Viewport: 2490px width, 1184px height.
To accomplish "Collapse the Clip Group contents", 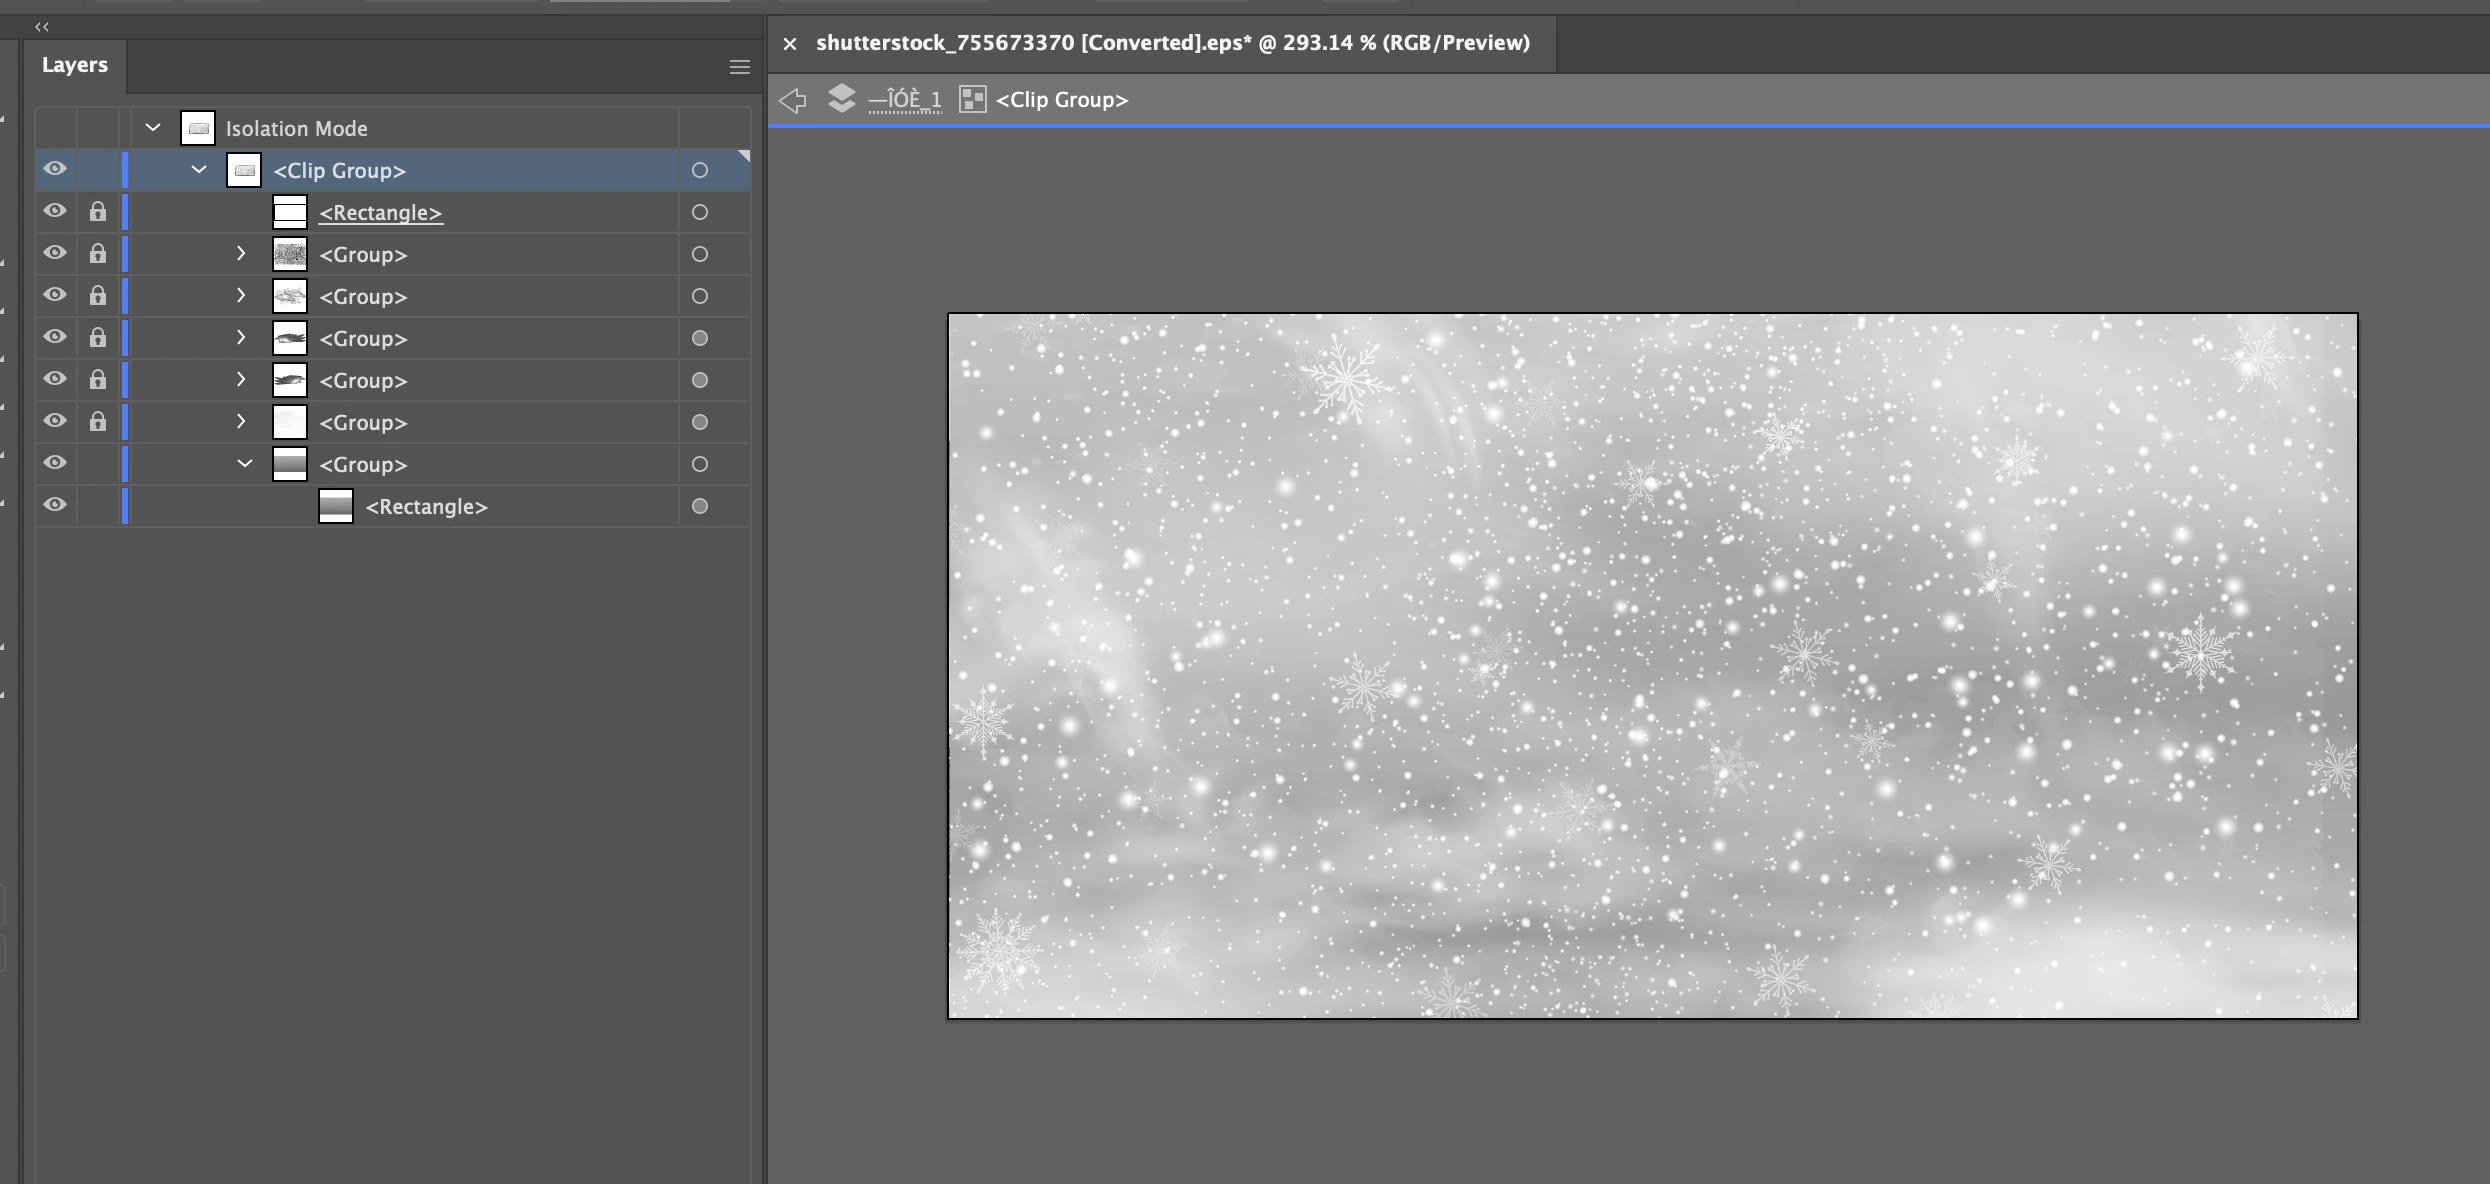I will [199, 170].
